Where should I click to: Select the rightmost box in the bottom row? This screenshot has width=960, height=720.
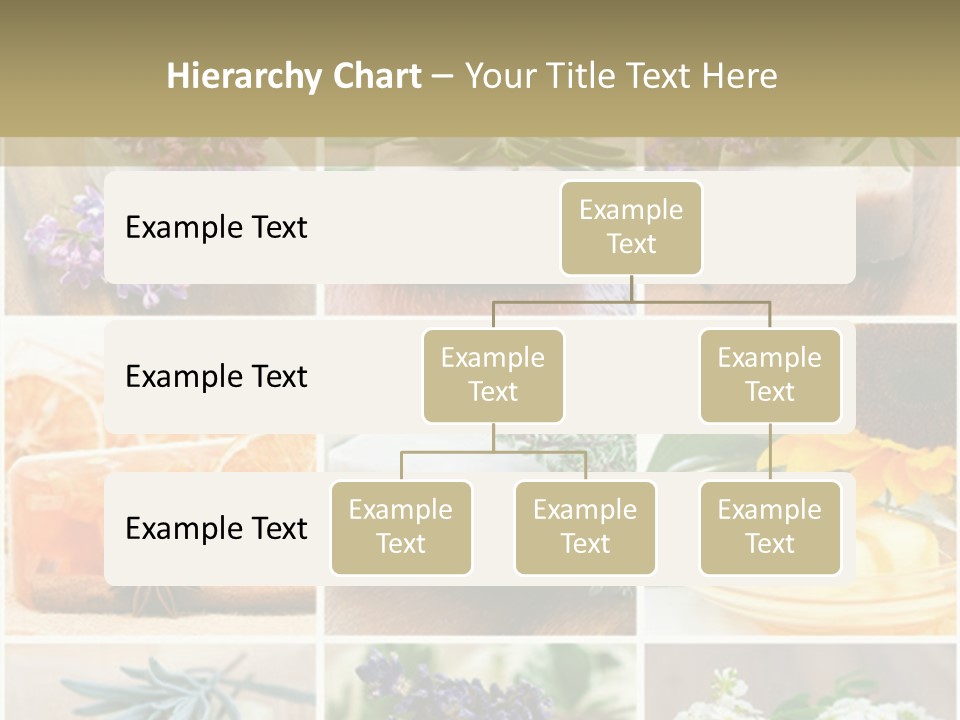770,527
